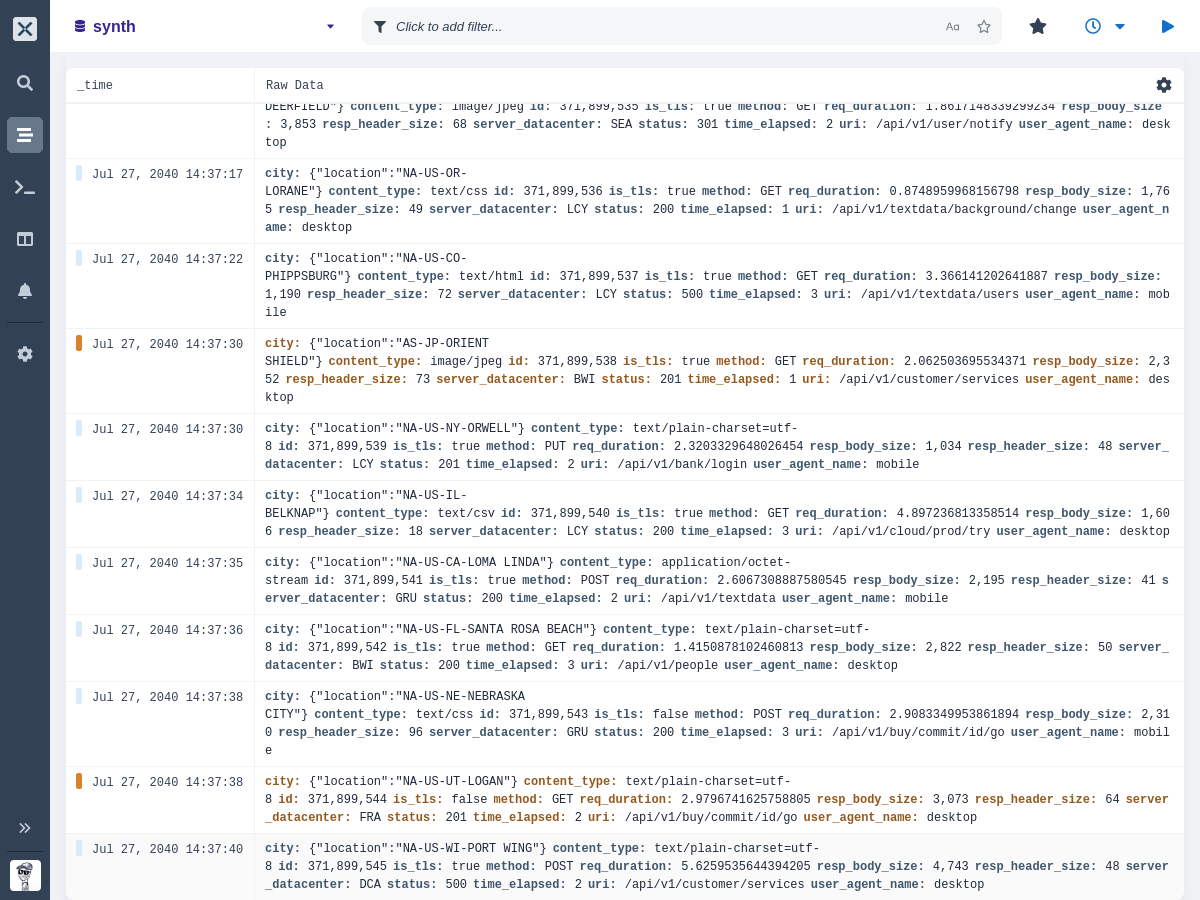Click the filter input field
Viewport: 1200px width, 900px height.
tap(660, 27)
